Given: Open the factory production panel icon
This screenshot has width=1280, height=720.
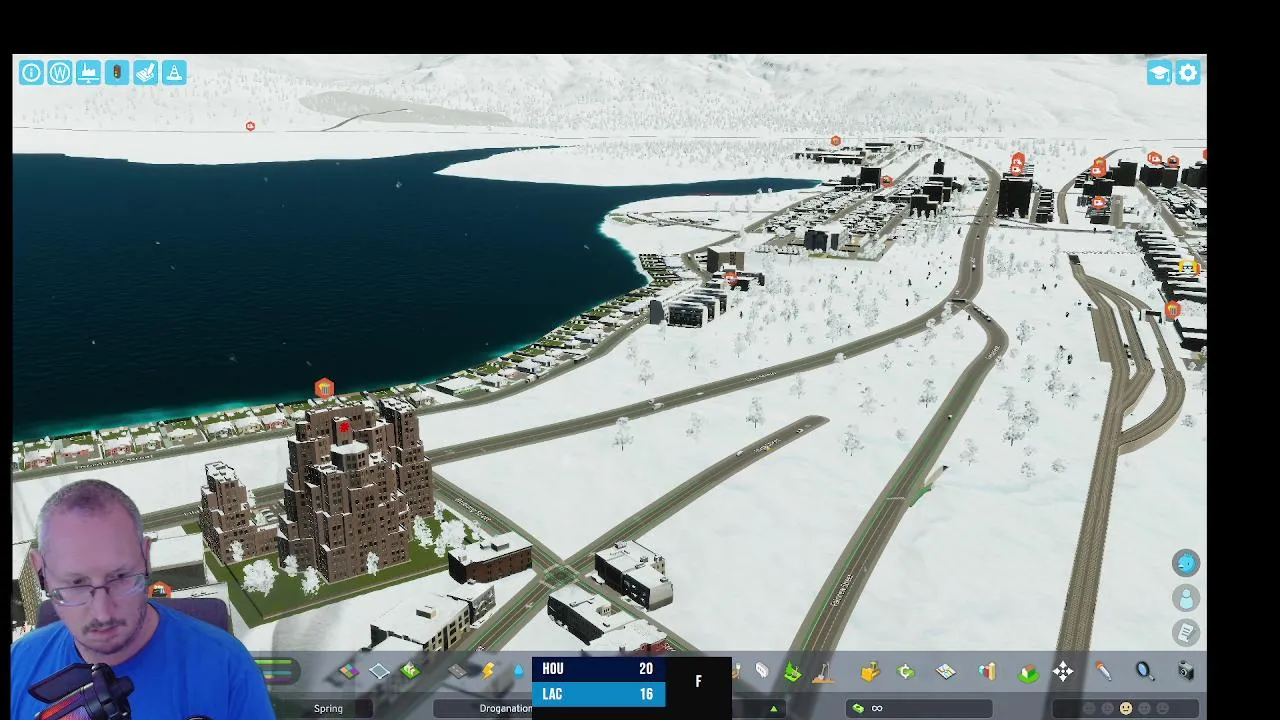Looking at the screenshot, I should (88, 72).
